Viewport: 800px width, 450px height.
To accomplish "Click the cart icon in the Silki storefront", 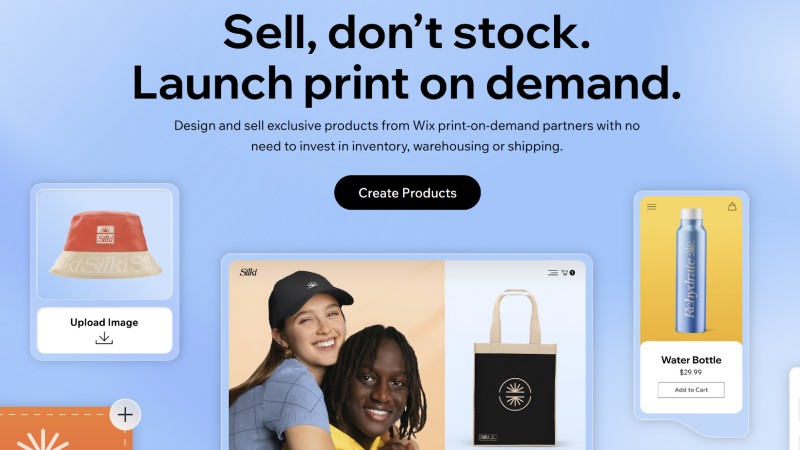I will [565, 273].
